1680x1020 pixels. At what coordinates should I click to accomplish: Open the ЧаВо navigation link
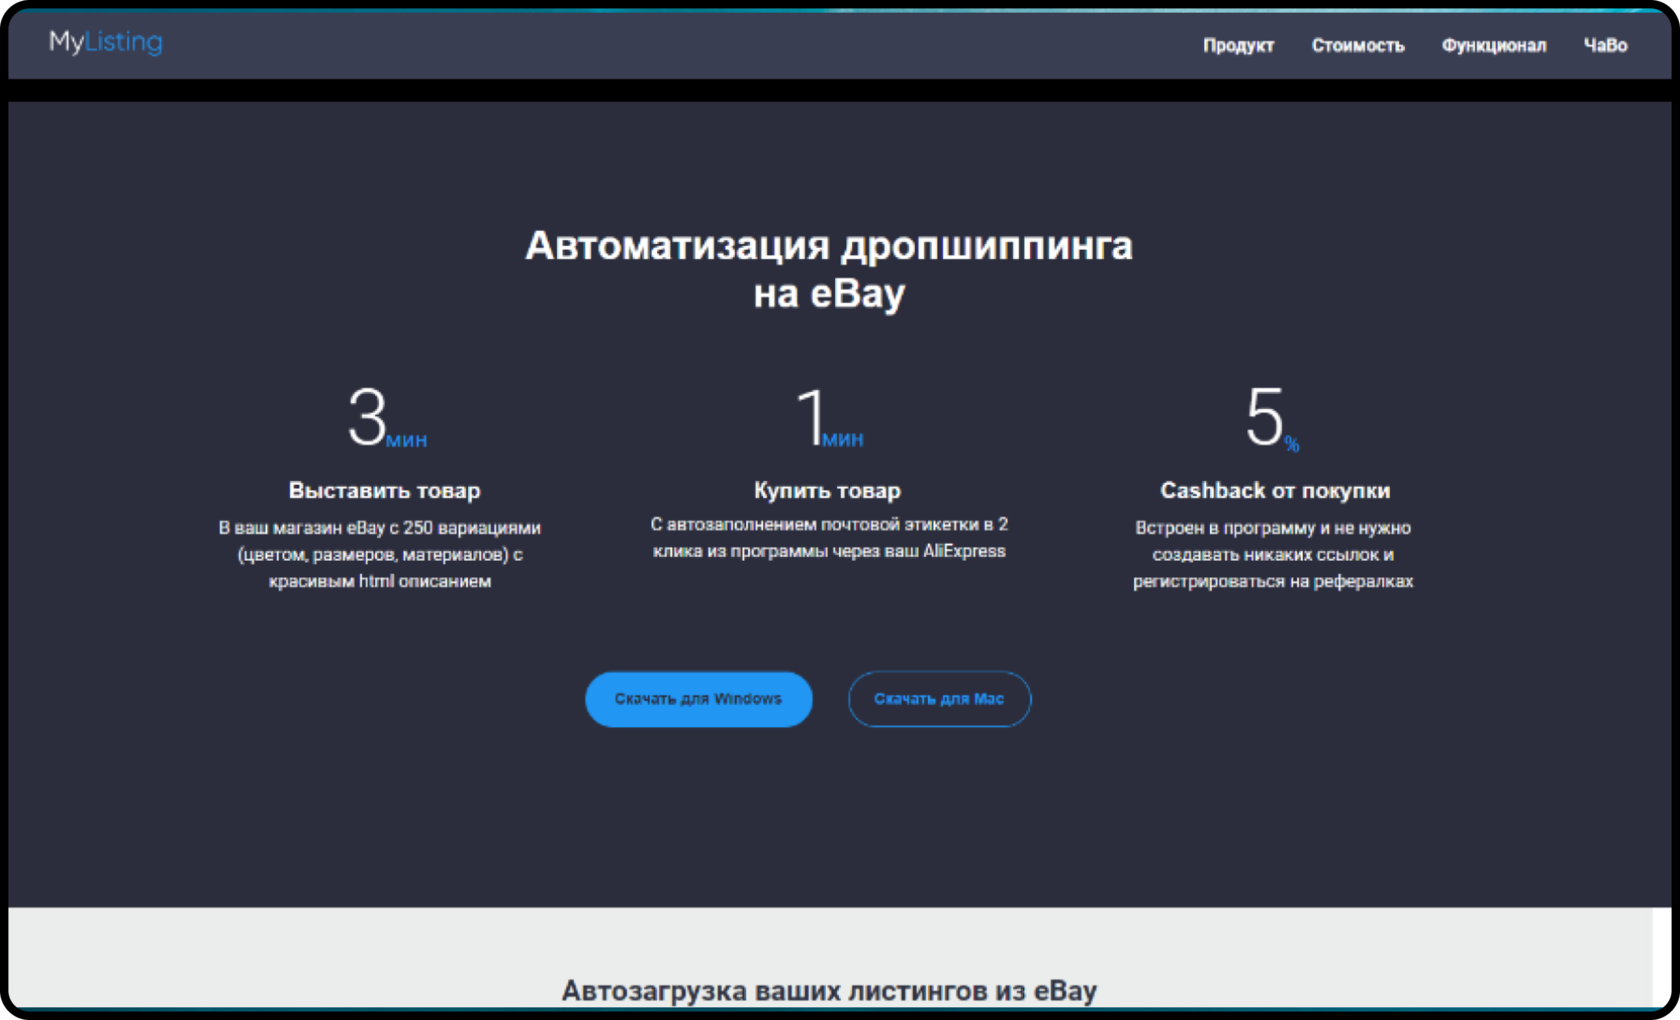1605,45
